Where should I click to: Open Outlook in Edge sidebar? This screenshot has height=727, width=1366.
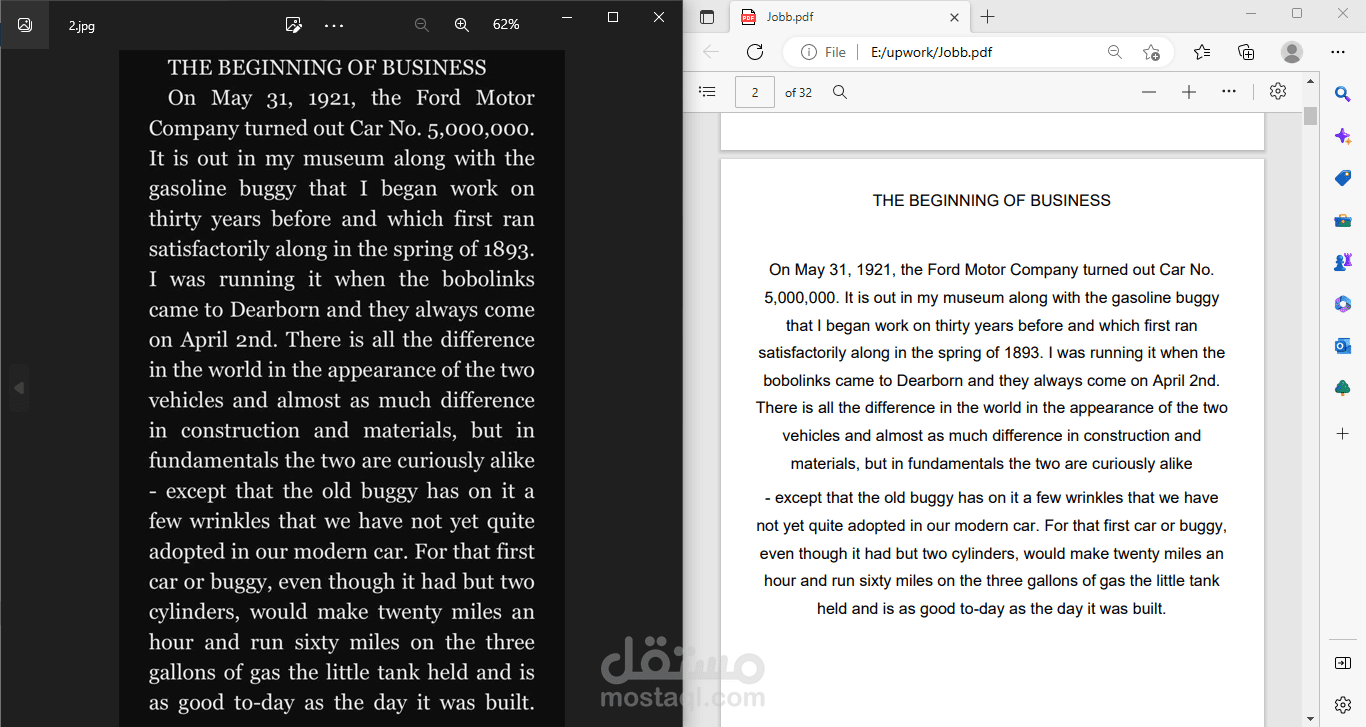[x=1343, y=346]
